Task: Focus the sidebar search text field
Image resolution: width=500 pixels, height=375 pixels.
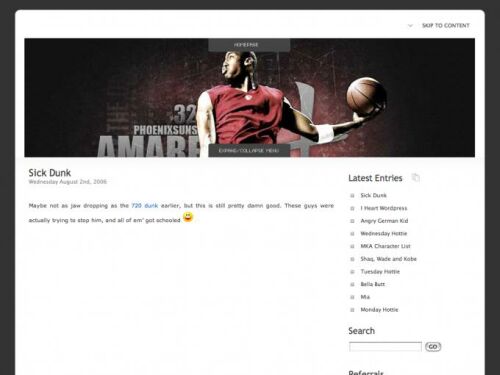Action: point(385,347)
